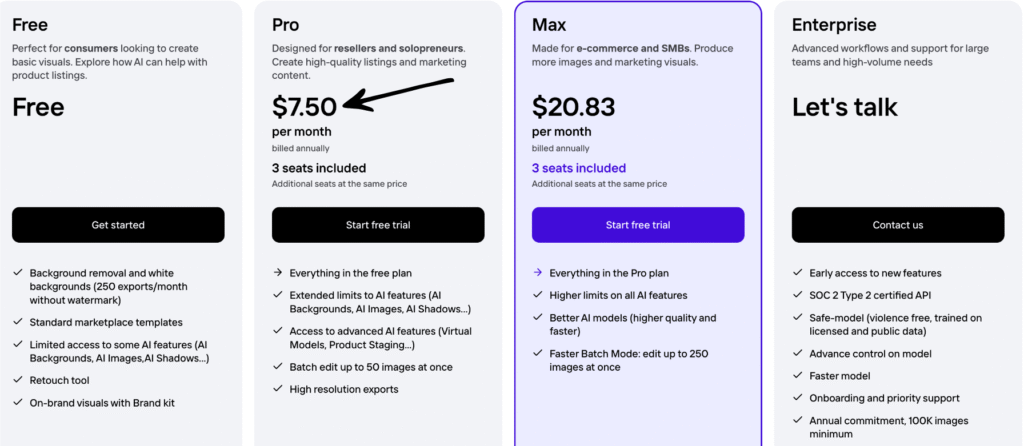Image resolution: width=1024 pixels, height=446 pixels.
Task: Click arrow icon beside Everything in the free plan
Action: pyautogui.click(x=277, y=273)
